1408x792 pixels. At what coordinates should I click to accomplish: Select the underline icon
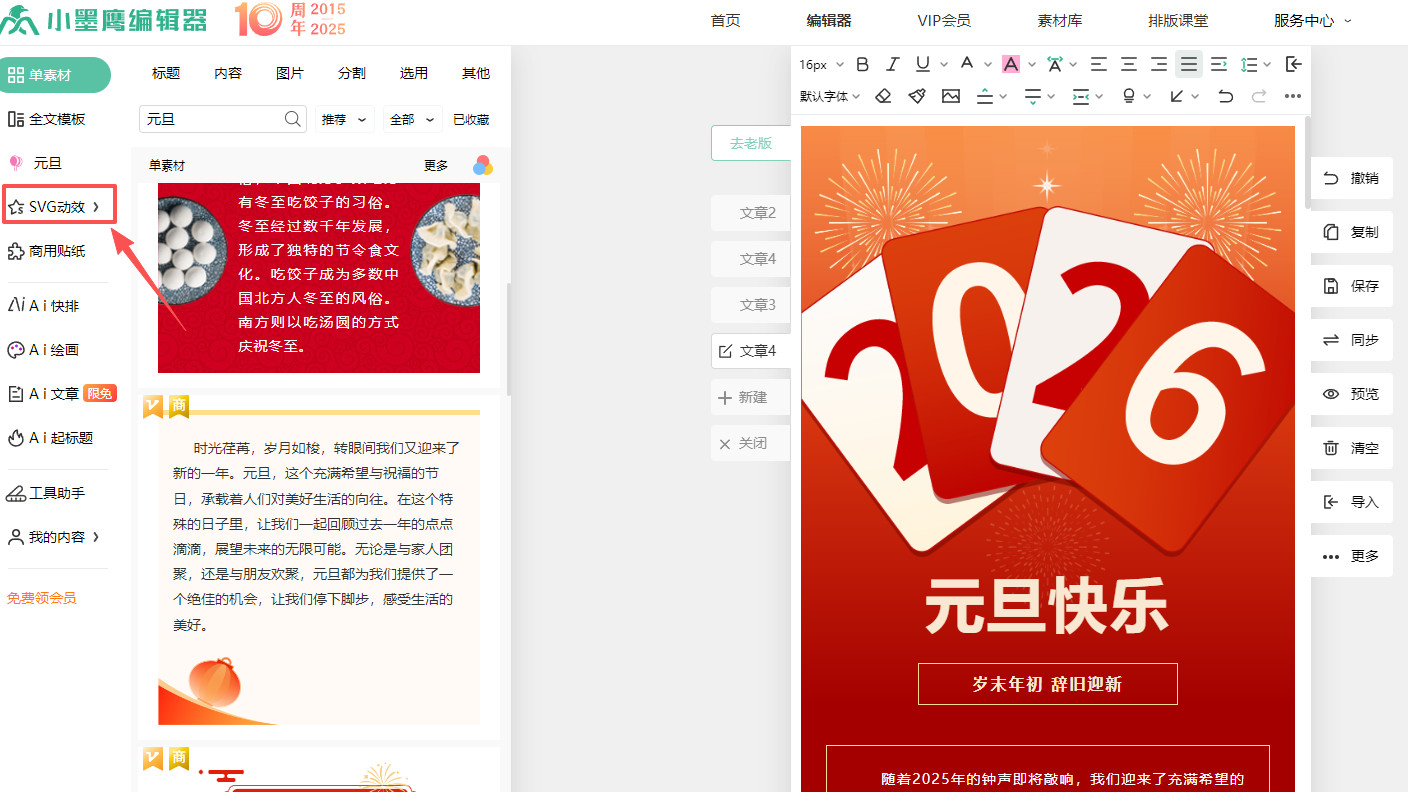click(x=922, y=63)
